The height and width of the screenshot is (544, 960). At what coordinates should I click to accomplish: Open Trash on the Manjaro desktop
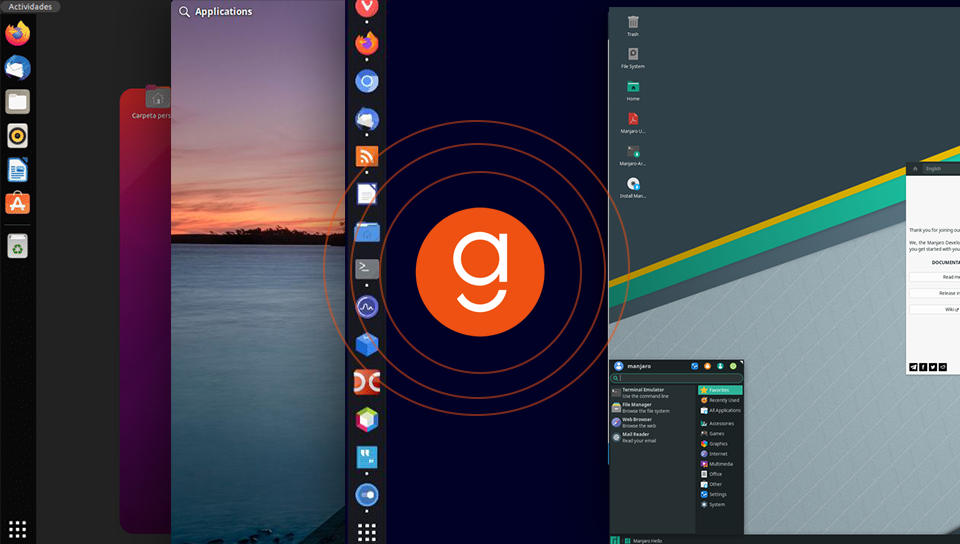point(633,26)
